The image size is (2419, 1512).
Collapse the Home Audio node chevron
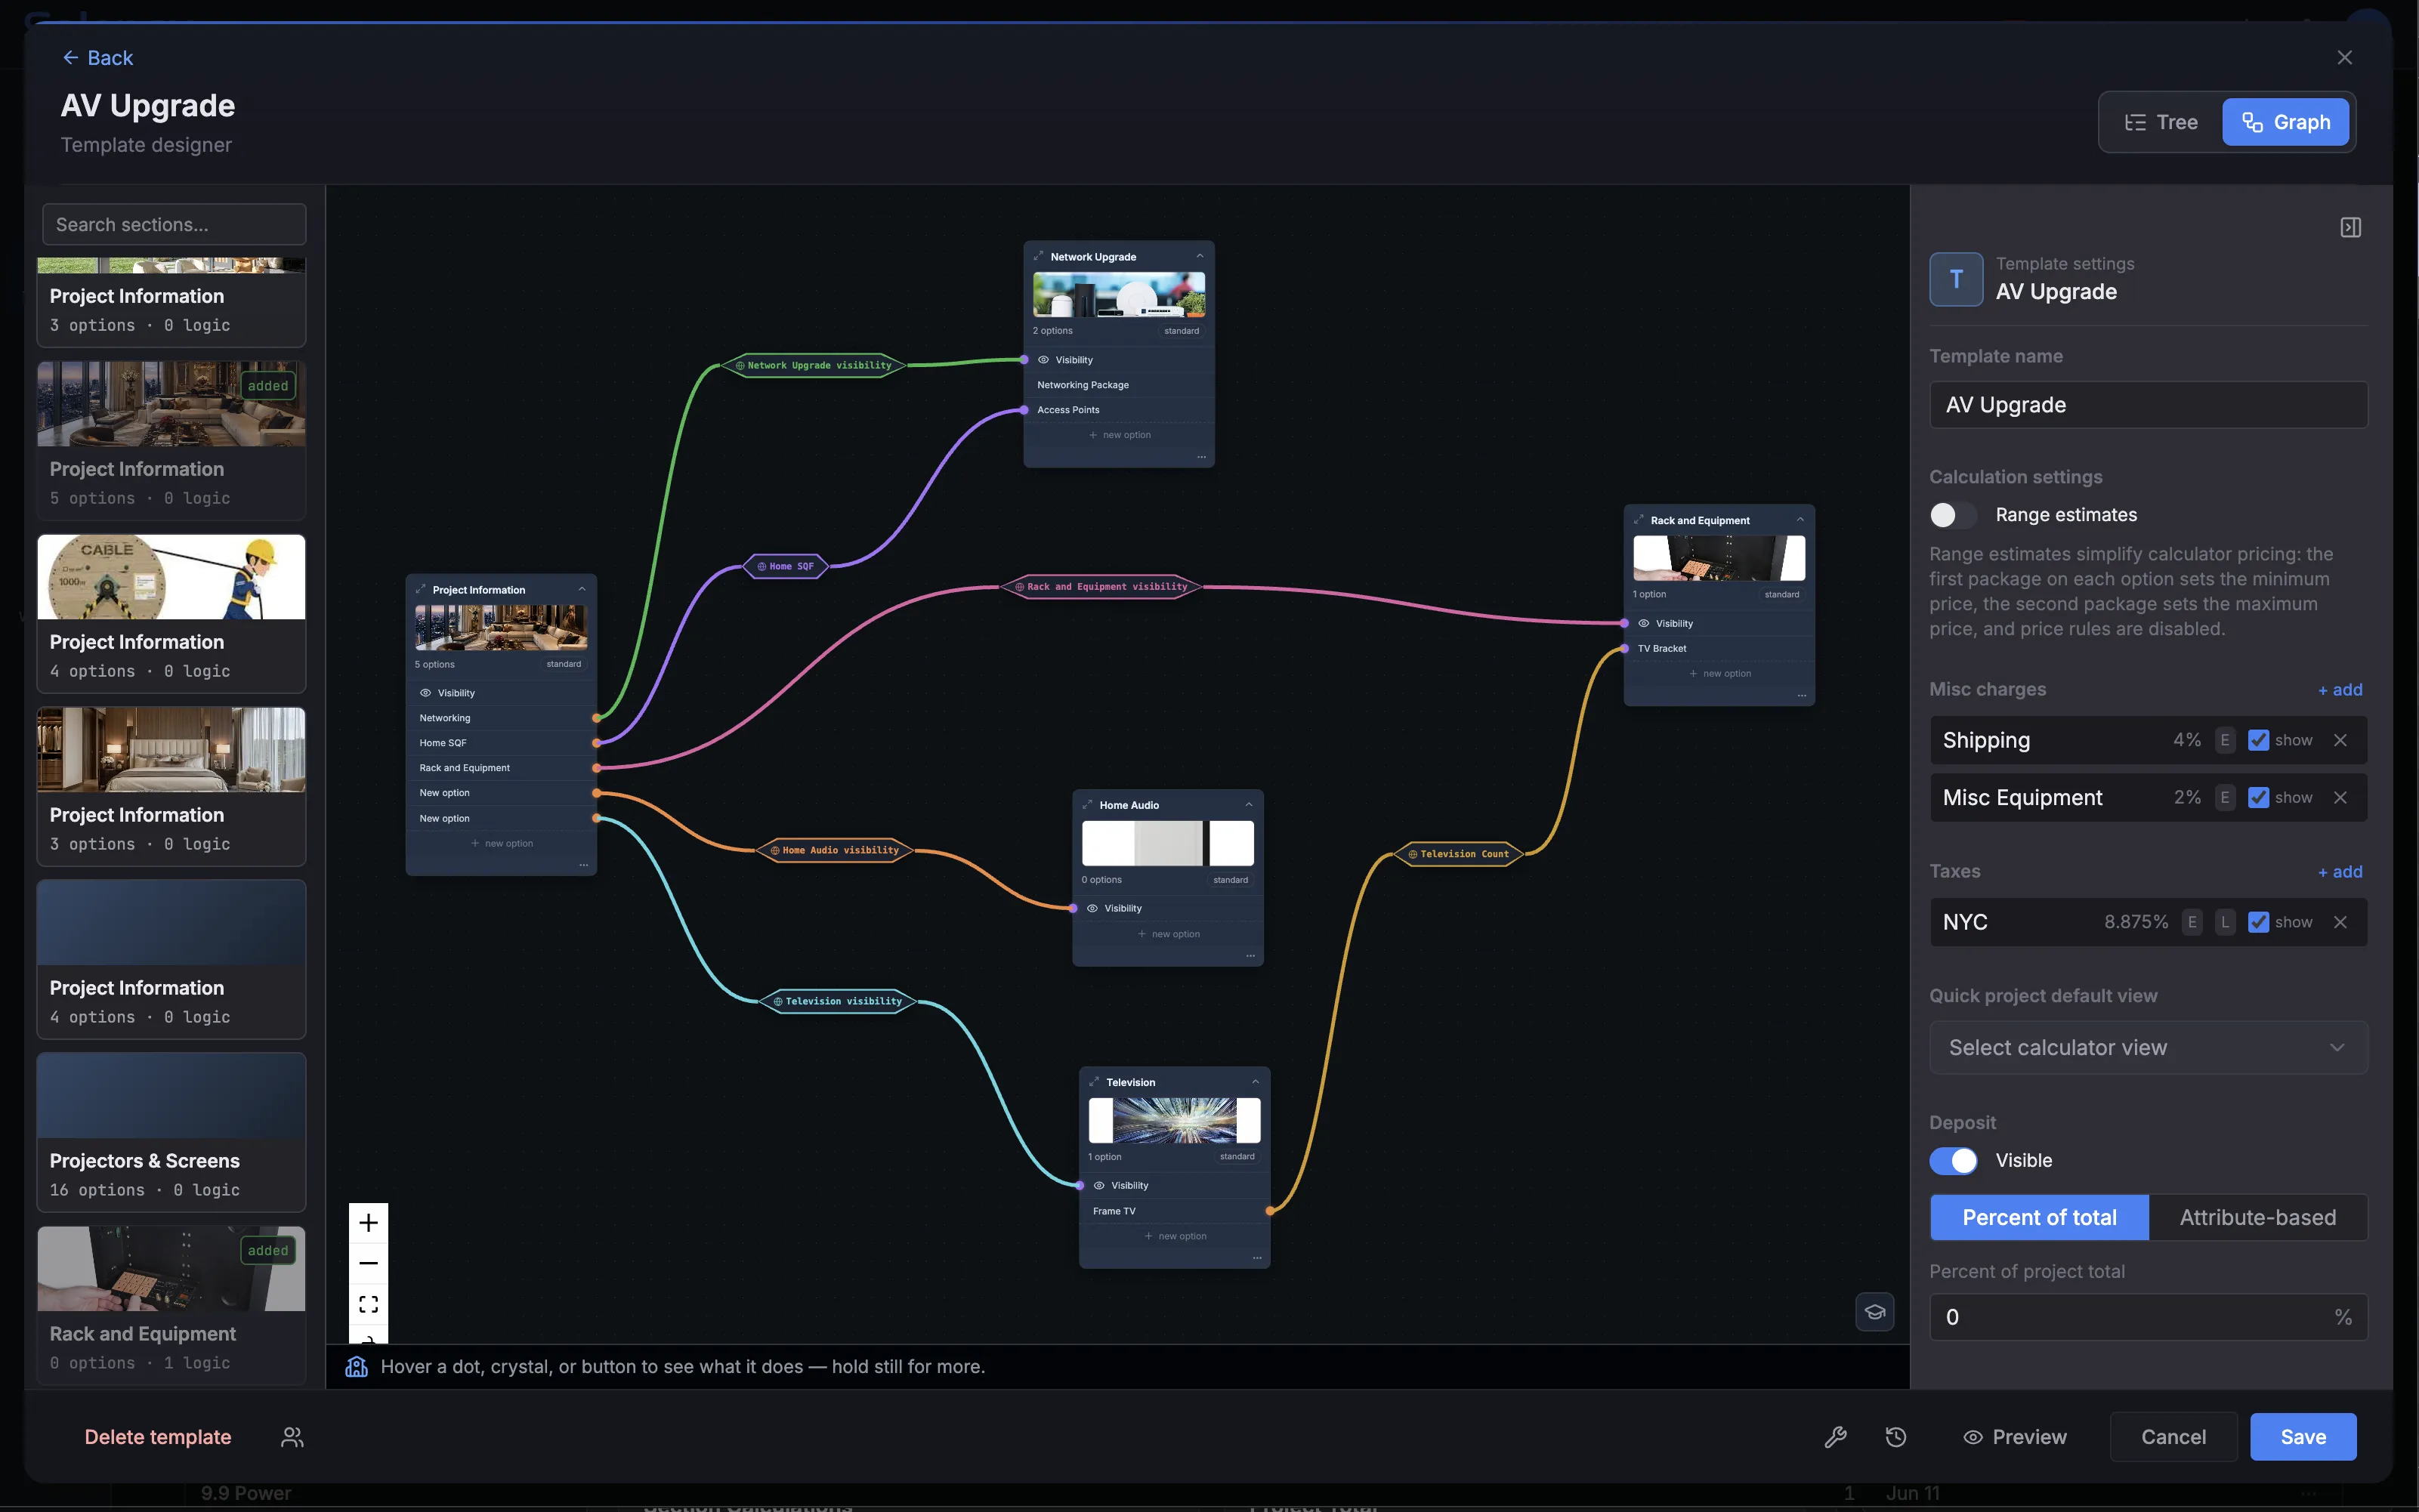[1249, 805]
